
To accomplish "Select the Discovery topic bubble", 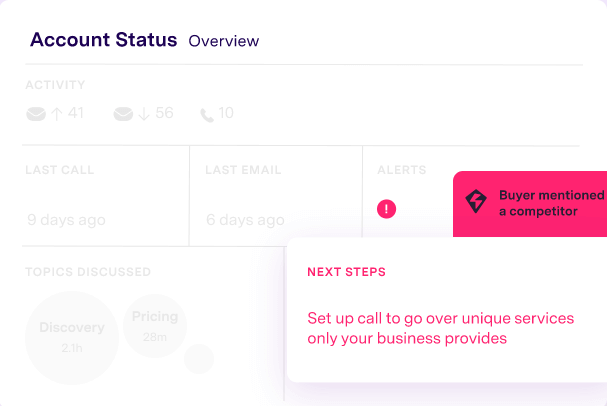I will click(72, 337).
